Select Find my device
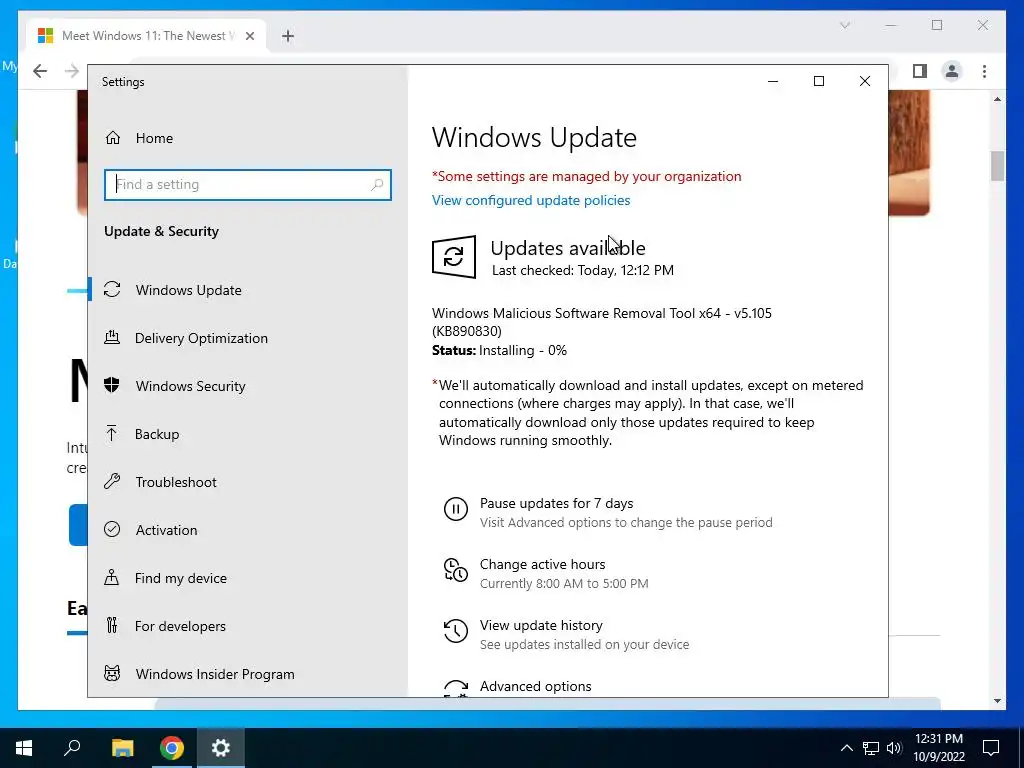Screen dimensions: 1024x768 (180, 578)
